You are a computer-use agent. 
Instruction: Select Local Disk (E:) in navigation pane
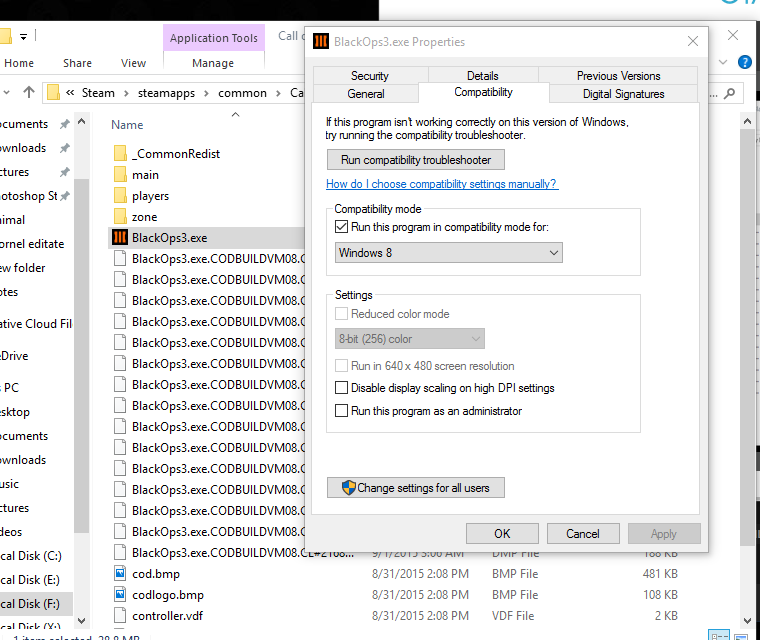[30, 580]
